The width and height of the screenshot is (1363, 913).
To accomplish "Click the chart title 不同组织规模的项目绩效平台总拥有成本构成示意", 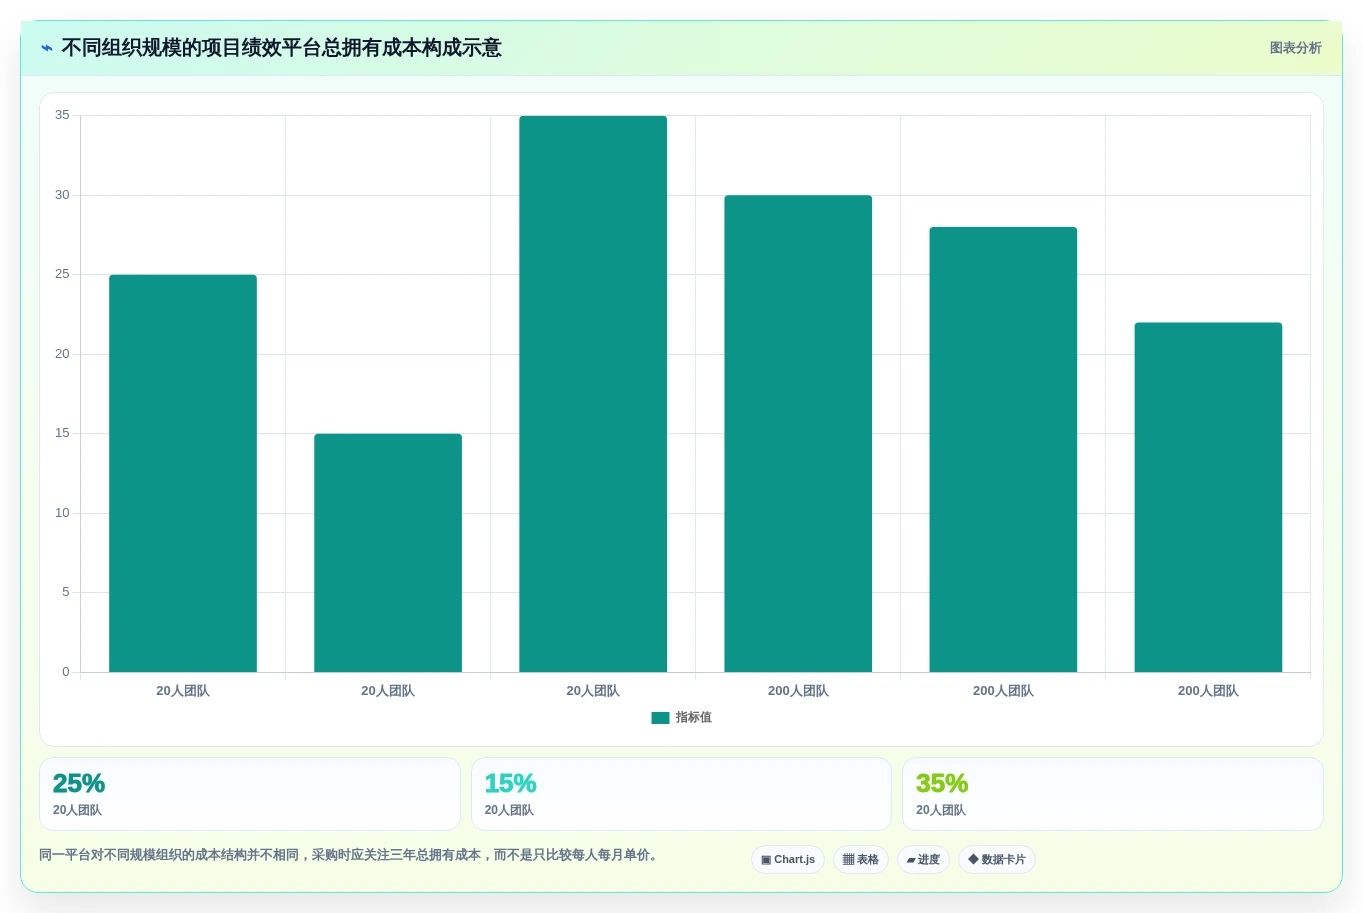I will click(281, 48).
